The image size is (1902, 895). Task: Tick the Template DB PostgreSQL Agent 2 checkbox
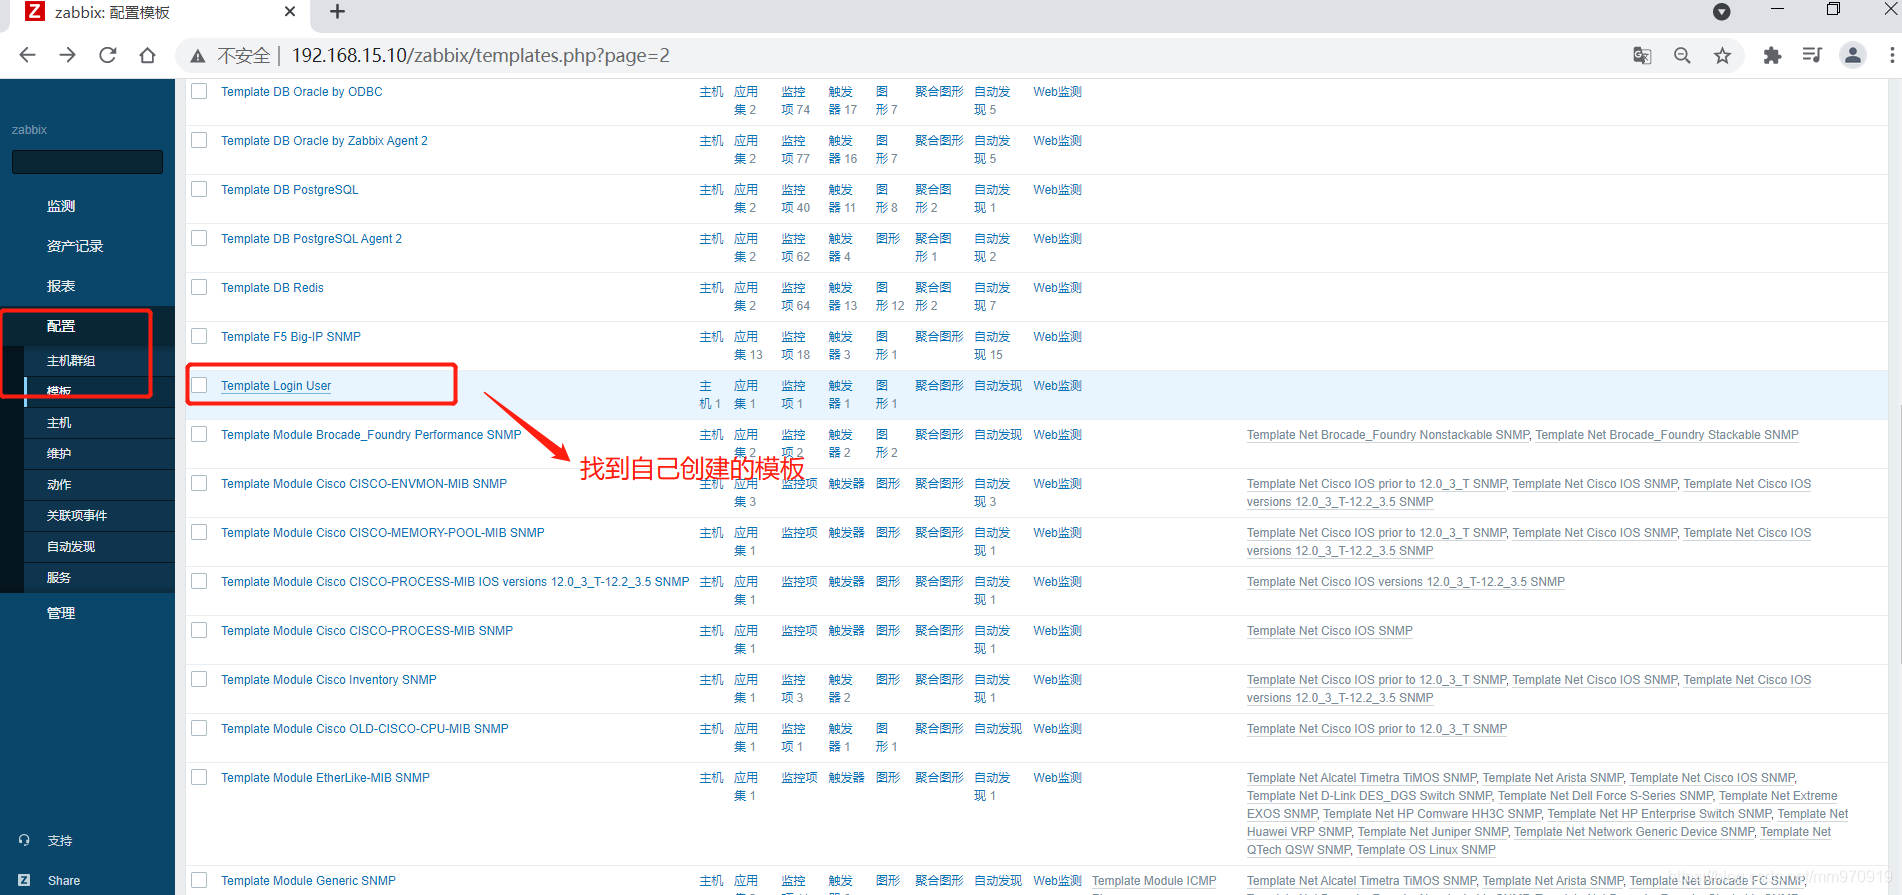pos(199,238)
